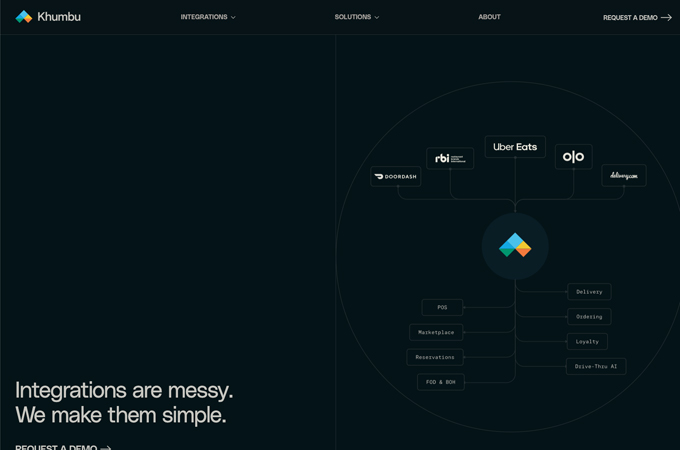
Task: Select the Loyalty node
Action: tap(587, 342)
